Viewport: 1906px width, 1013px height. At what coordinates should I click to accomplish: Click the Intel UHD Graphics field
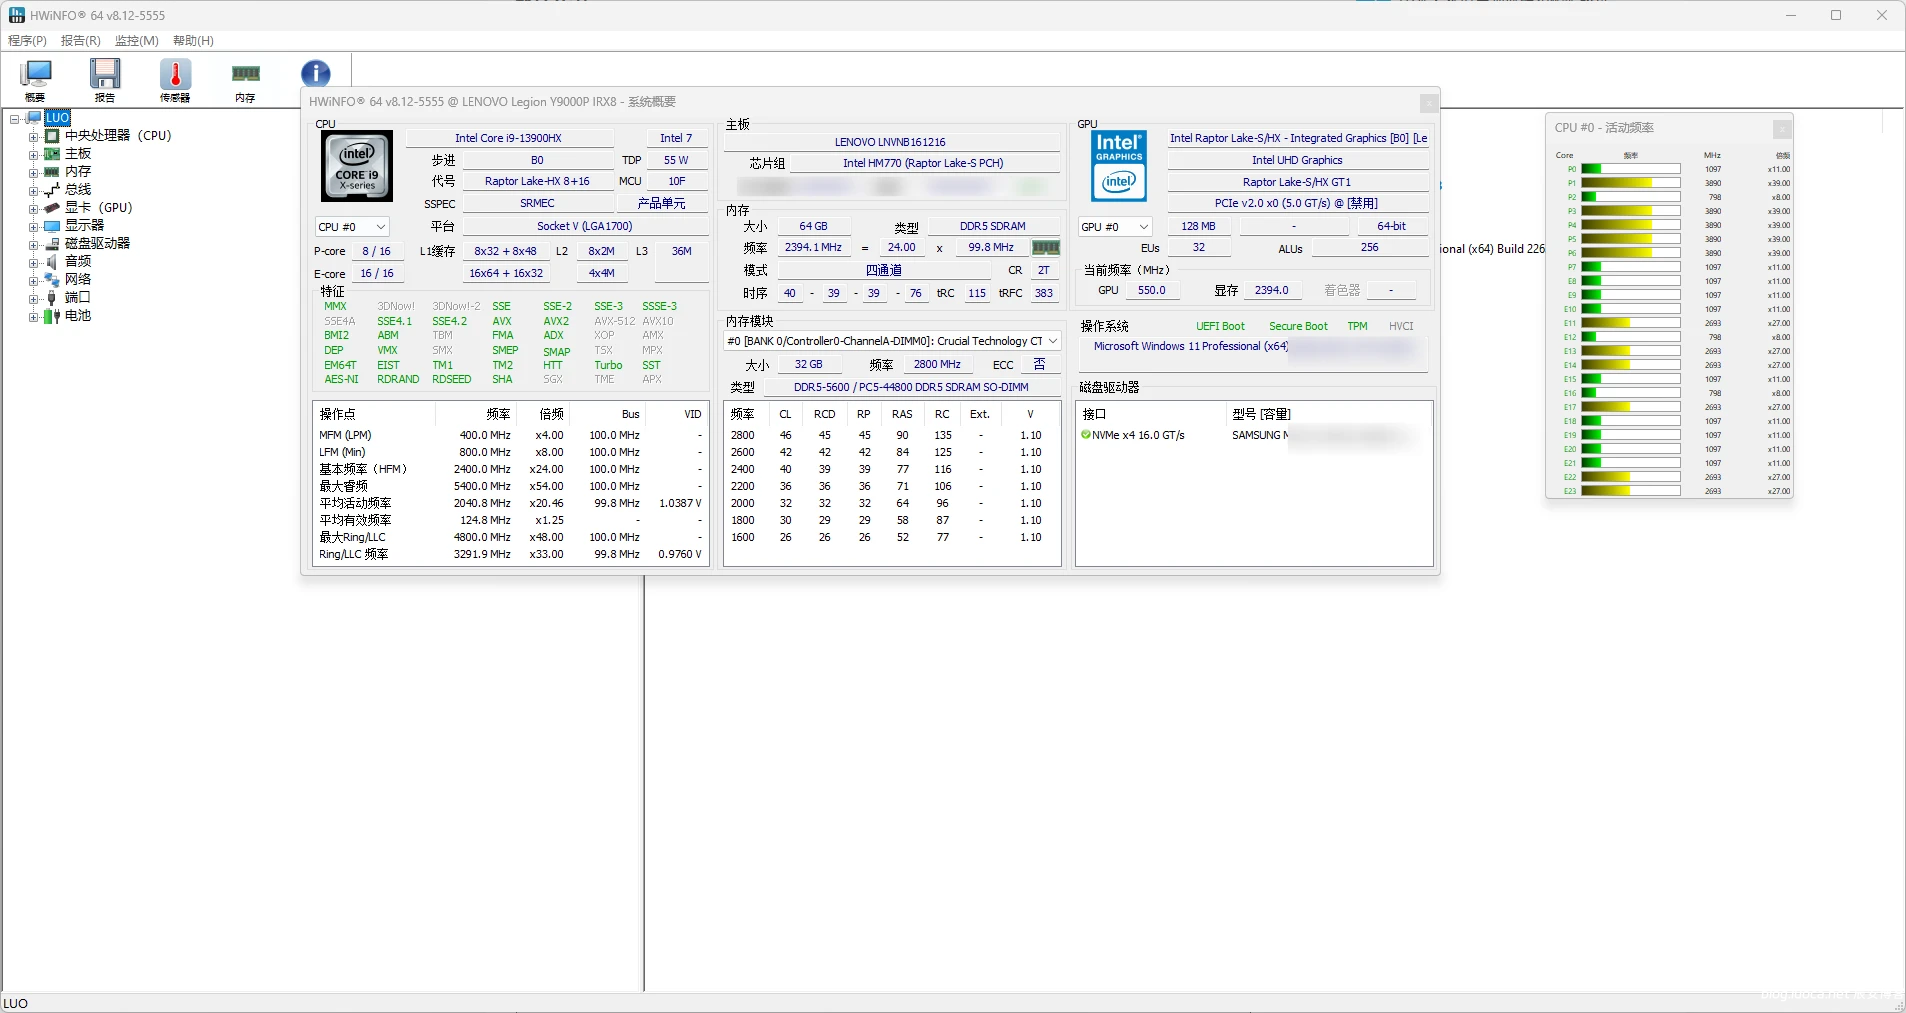pos(1297,160)
